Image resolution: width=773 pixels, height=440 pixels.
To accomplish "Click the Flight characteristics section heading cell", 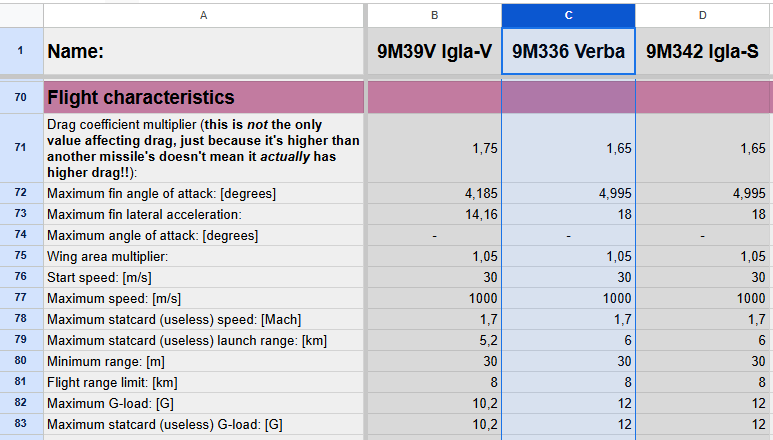I will coord(204,97).
